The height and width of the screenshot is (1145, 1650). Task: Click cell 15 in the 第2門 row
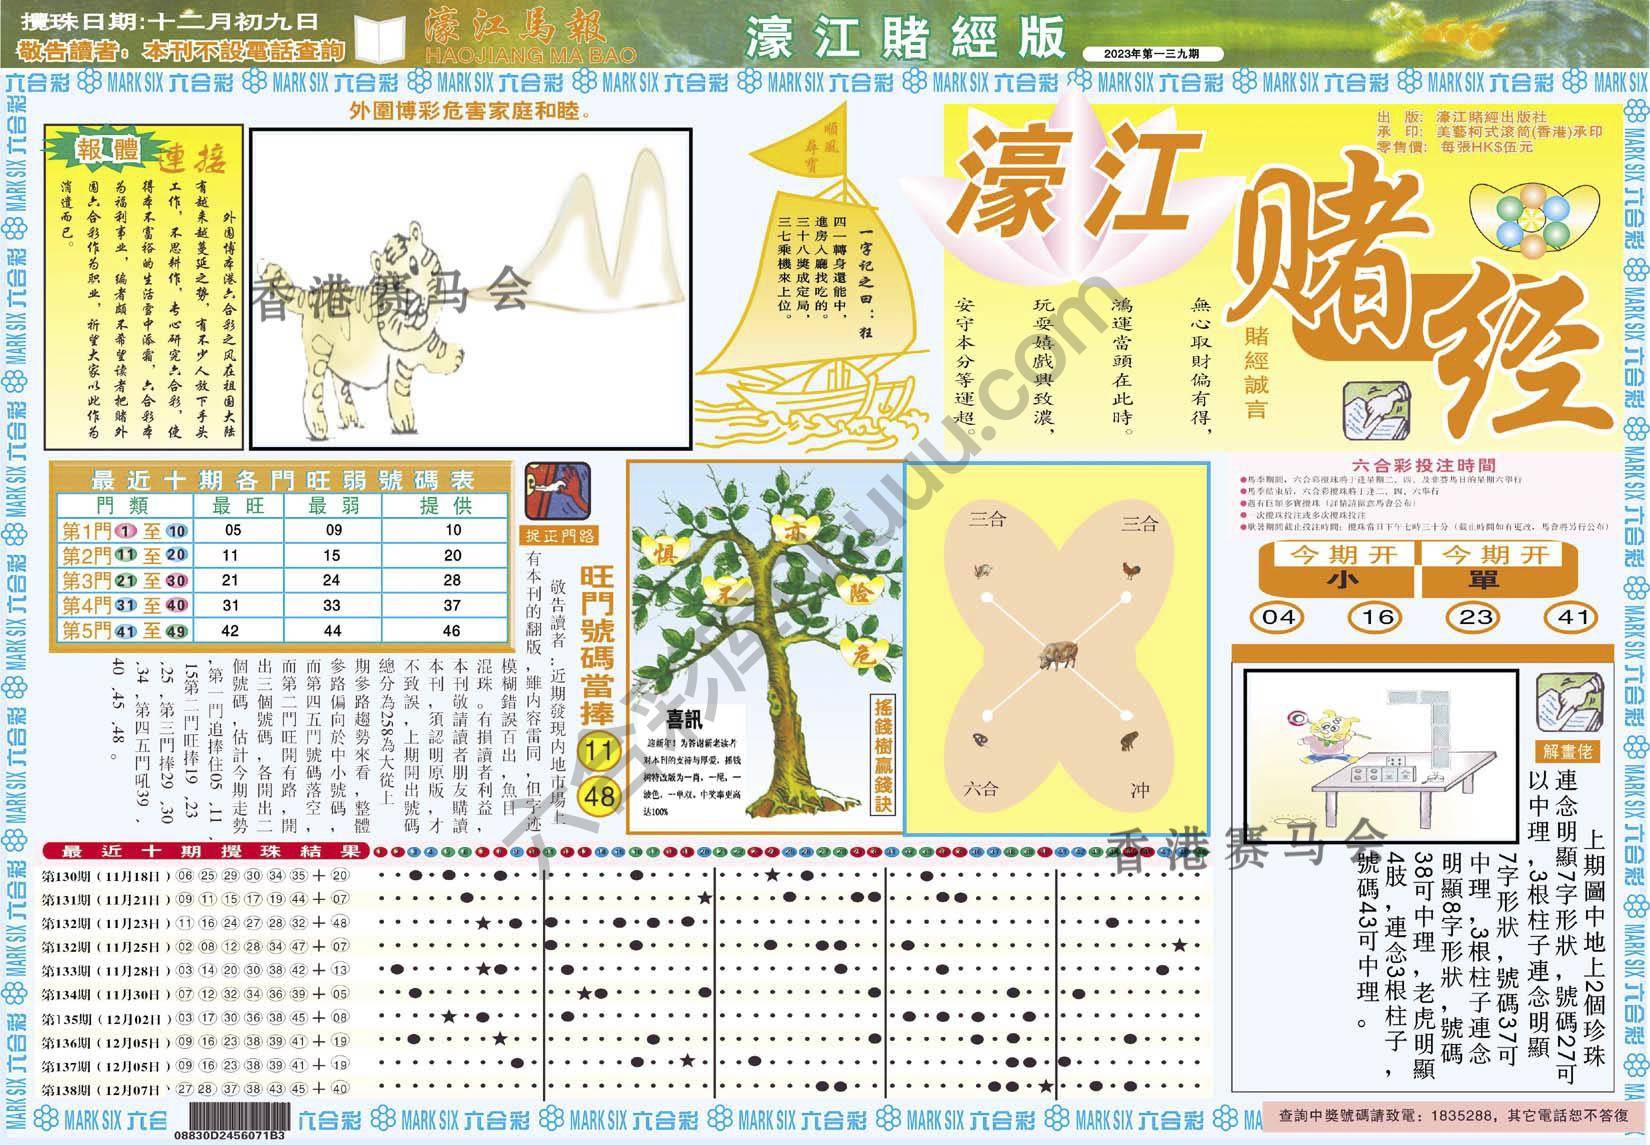(x=332, y=555)
